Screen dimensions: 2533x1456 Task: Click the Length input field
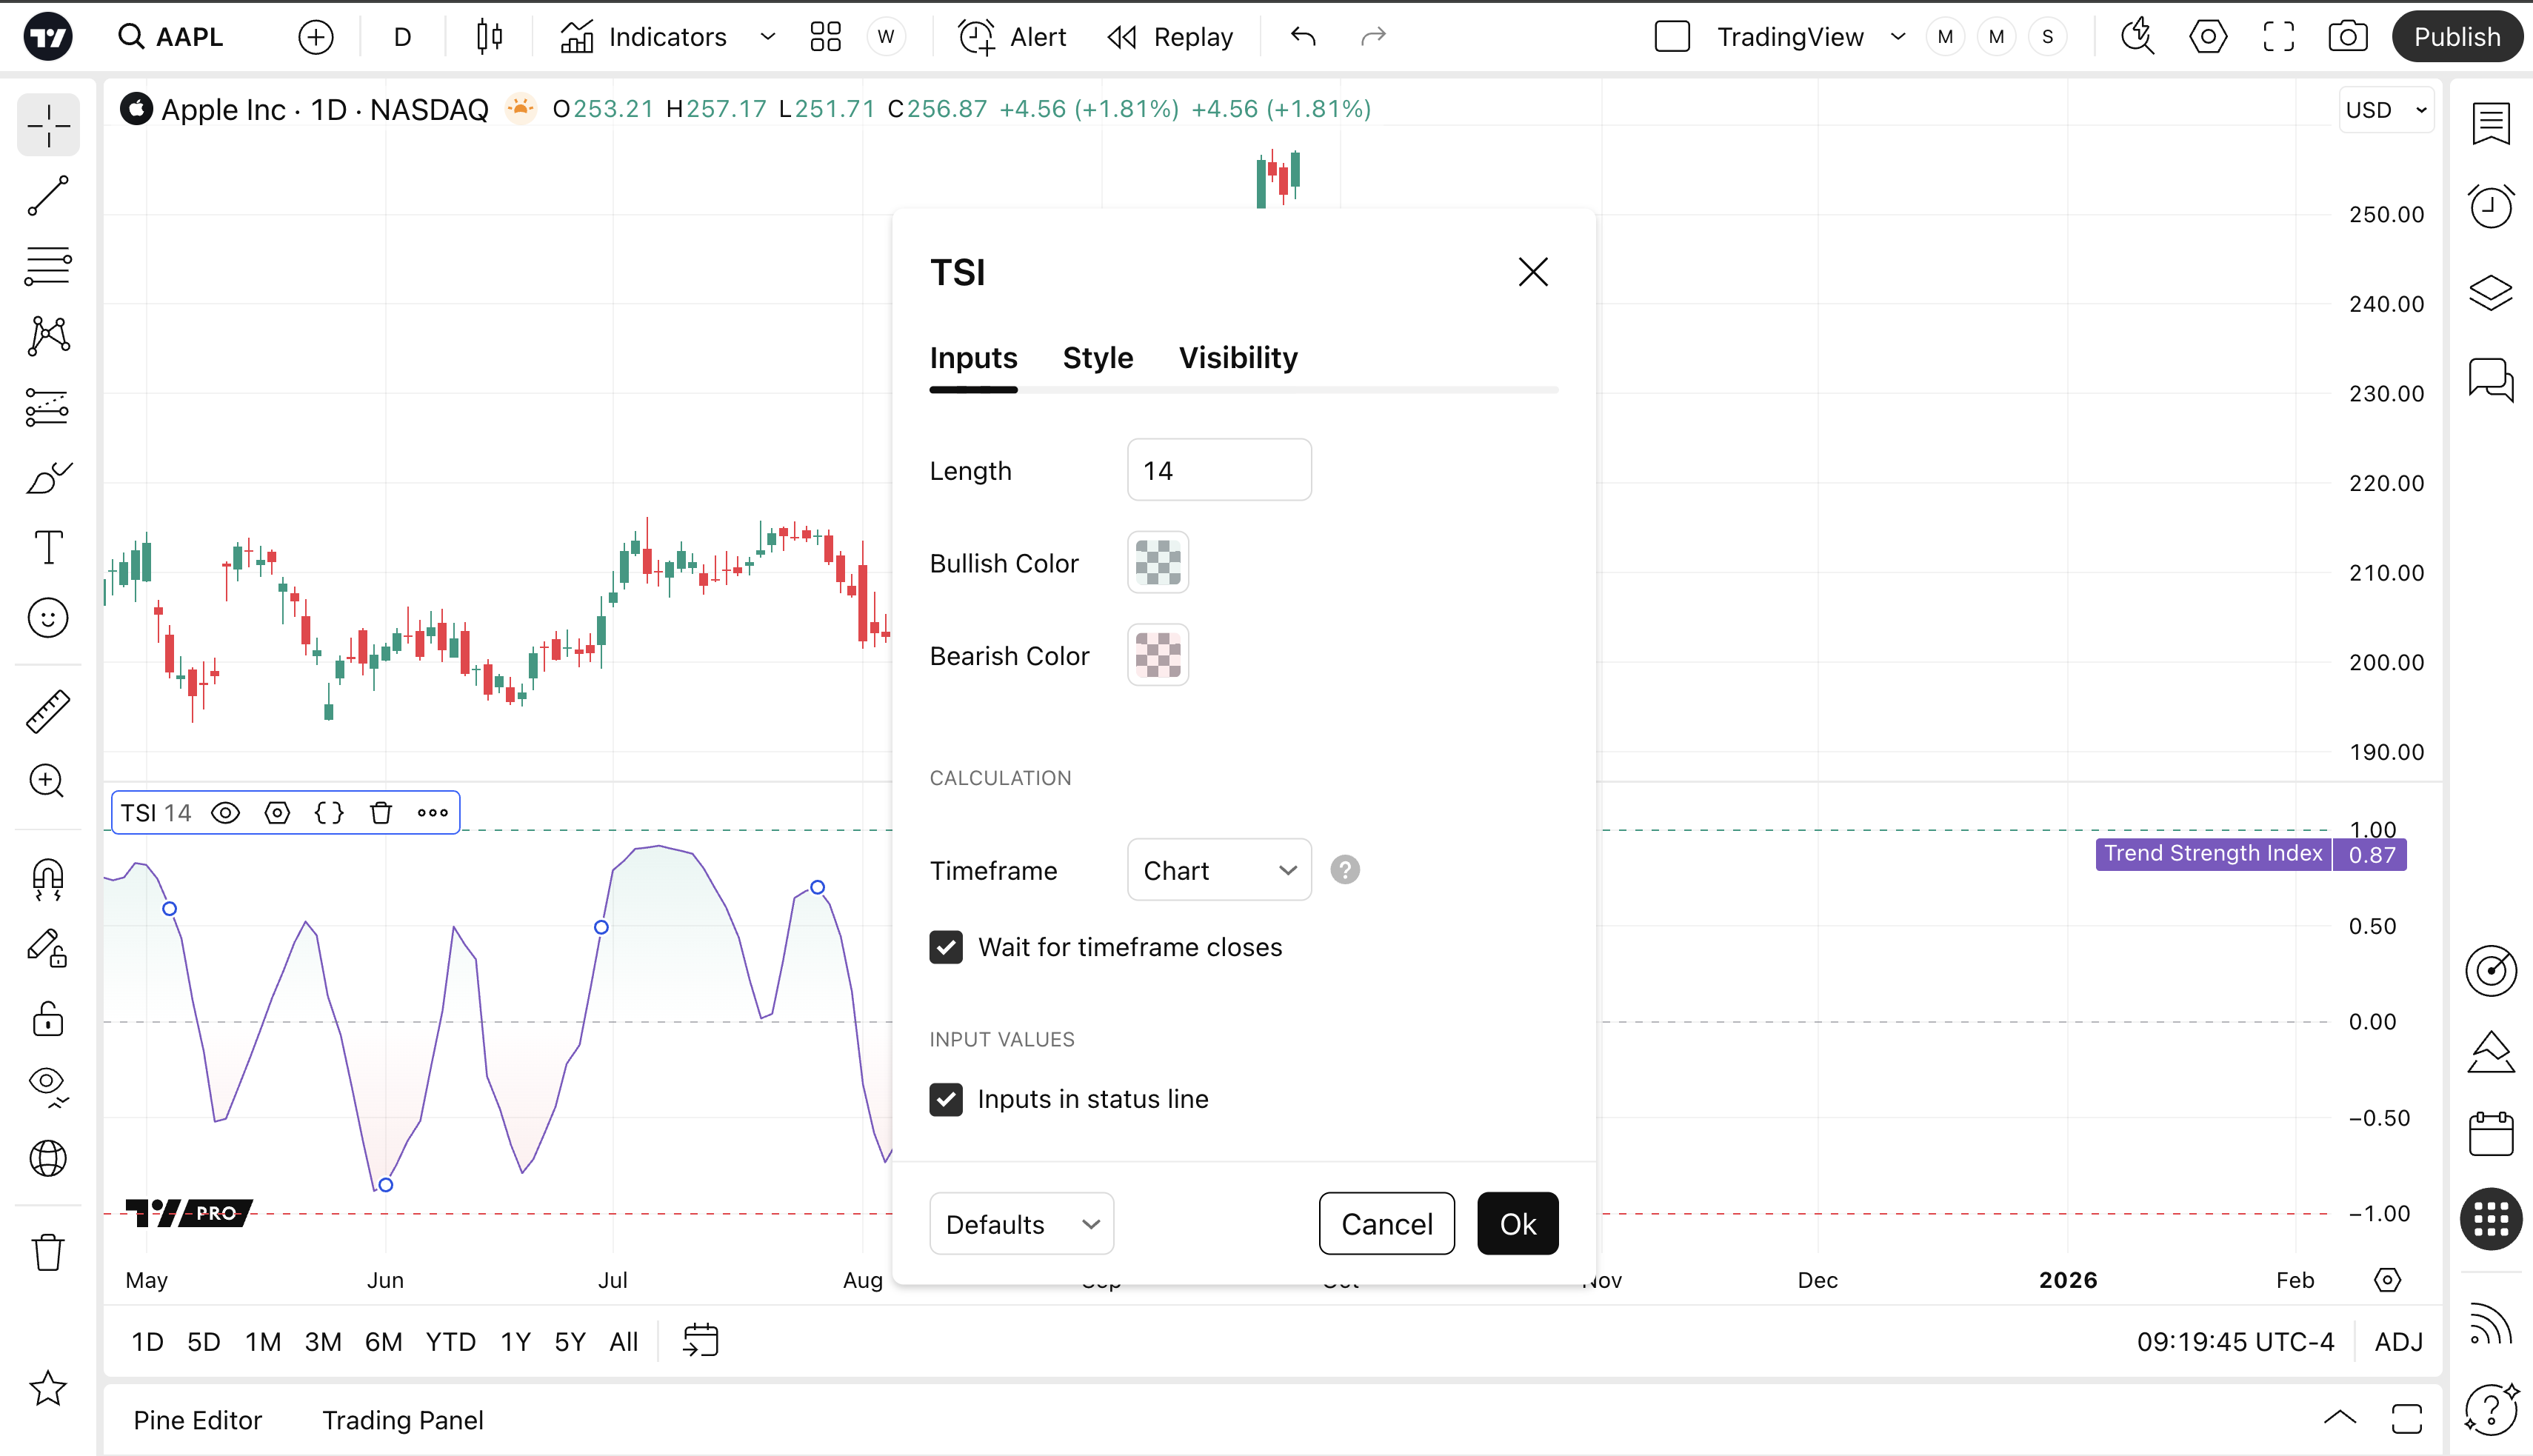pyautogui.click(x=1219, y=470)
